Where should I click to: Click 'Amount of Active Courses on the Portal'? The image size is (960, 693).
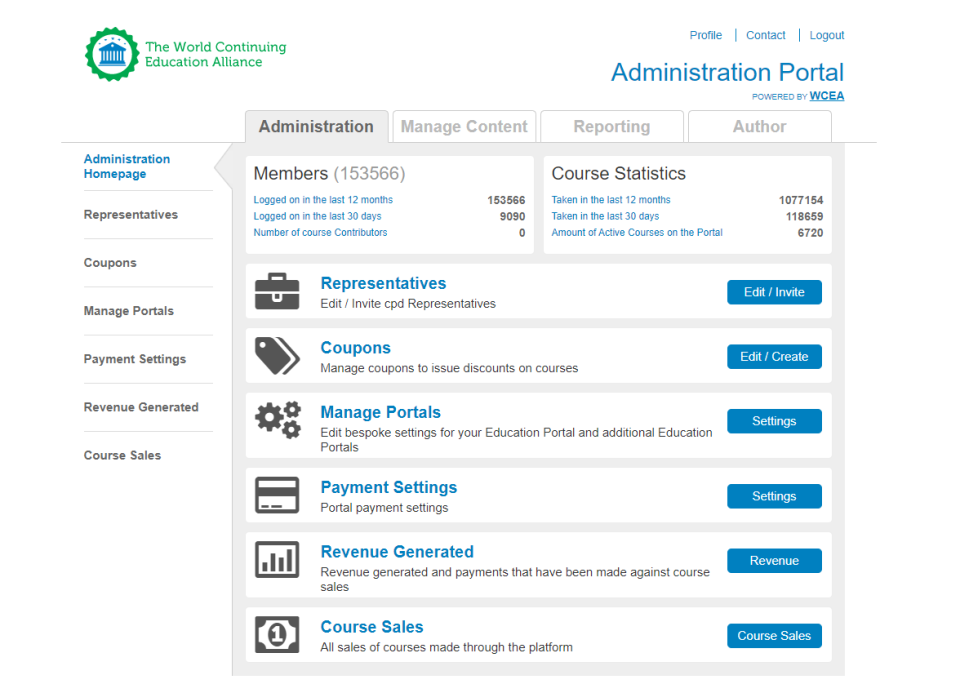637,233
